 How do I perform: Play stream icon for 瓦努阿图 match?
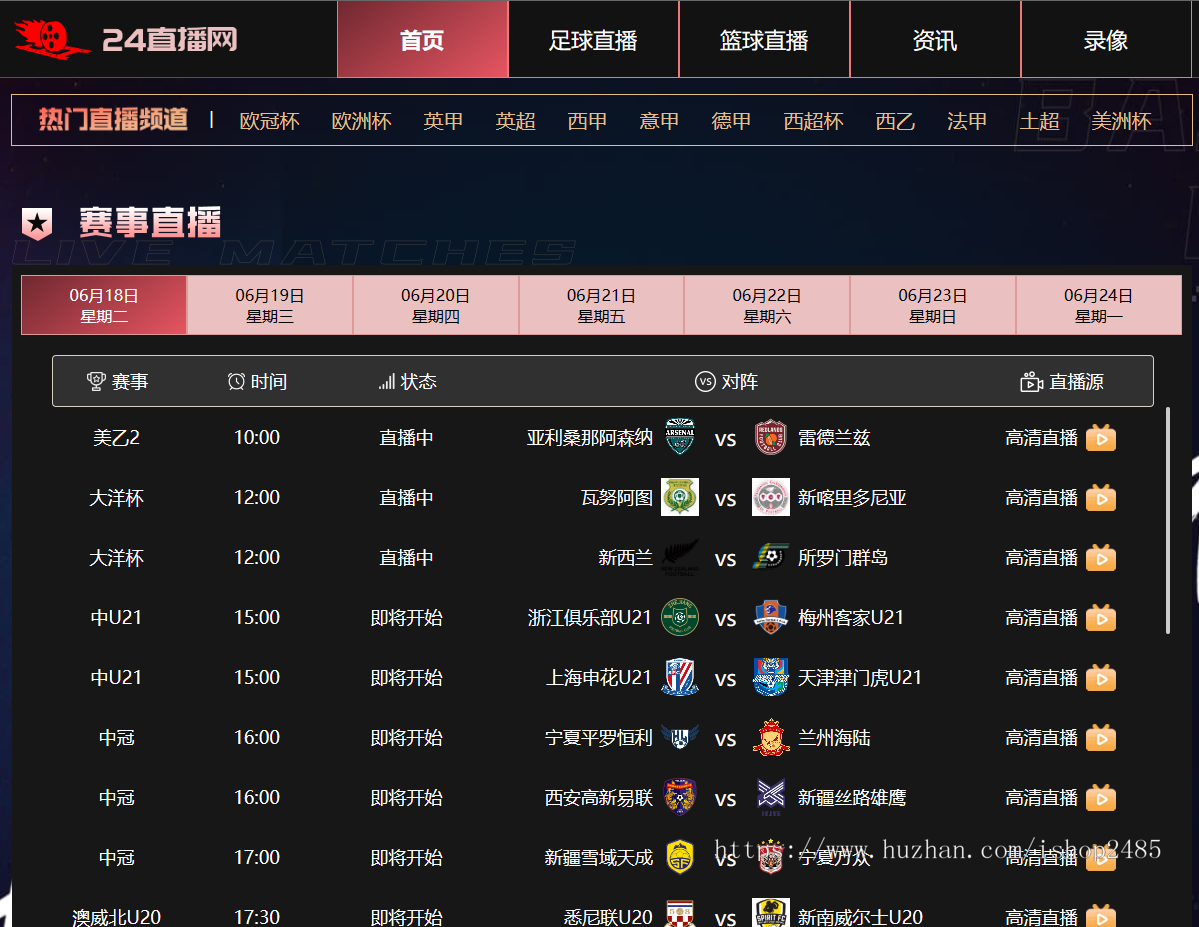tap(1101, 498)
